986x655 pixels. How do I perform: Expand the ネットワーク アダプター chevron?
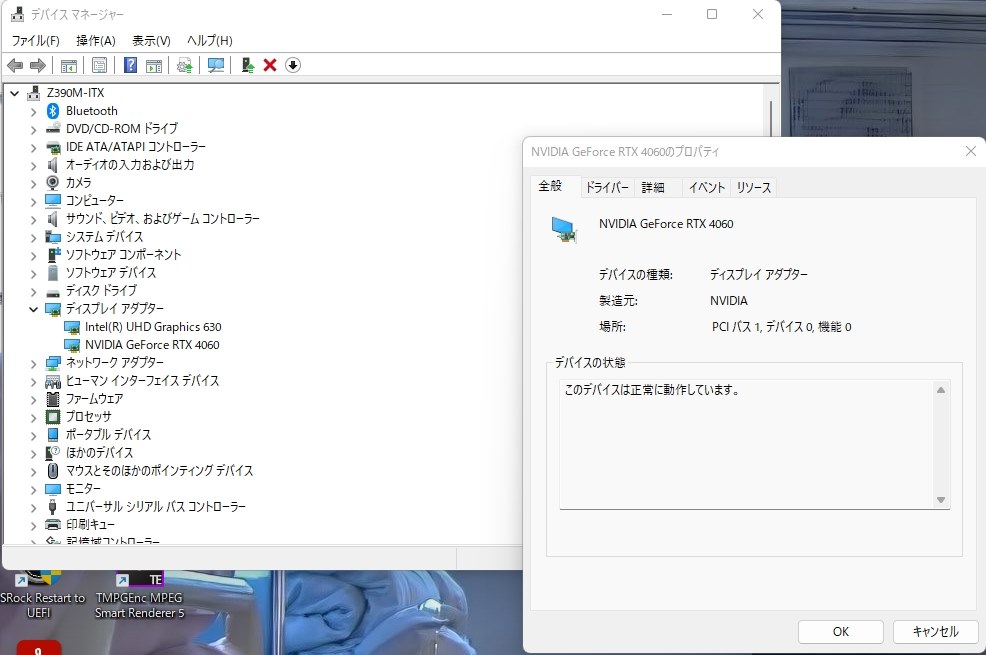[x=33, y=363]
